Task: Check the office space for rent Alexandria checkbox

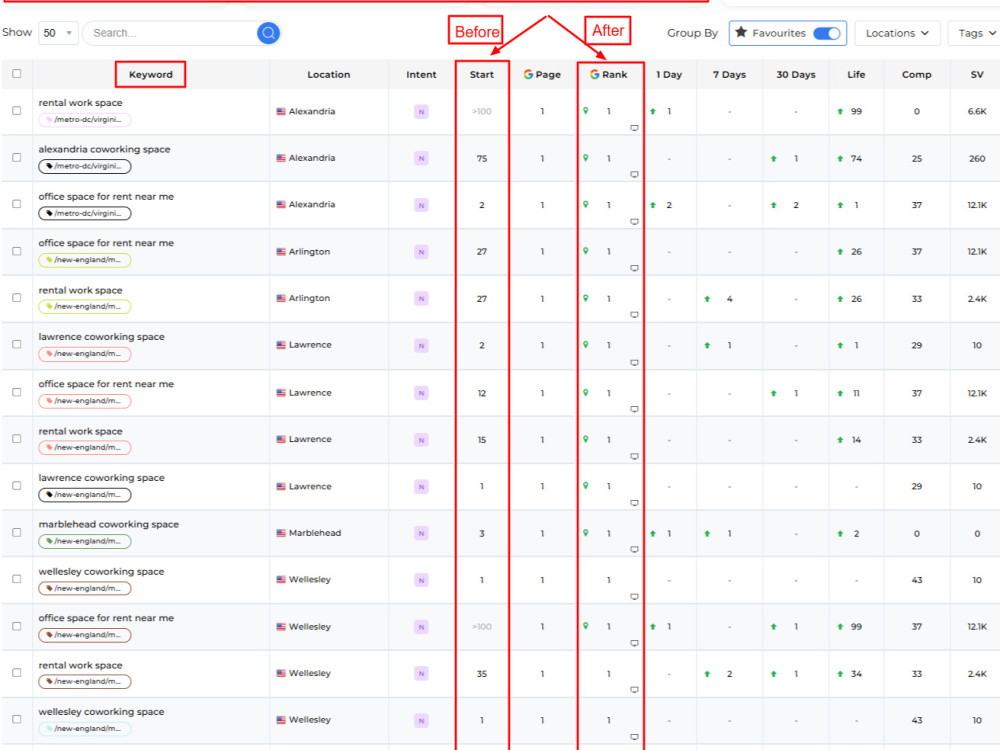Action: (x=17, y=204)
